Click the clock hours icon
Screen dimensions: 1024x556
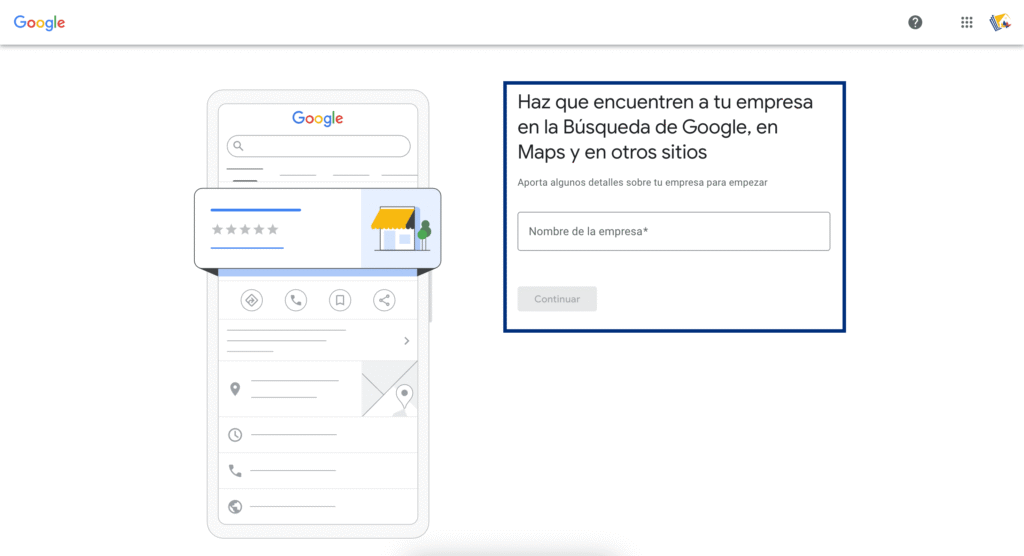(235, 435)
